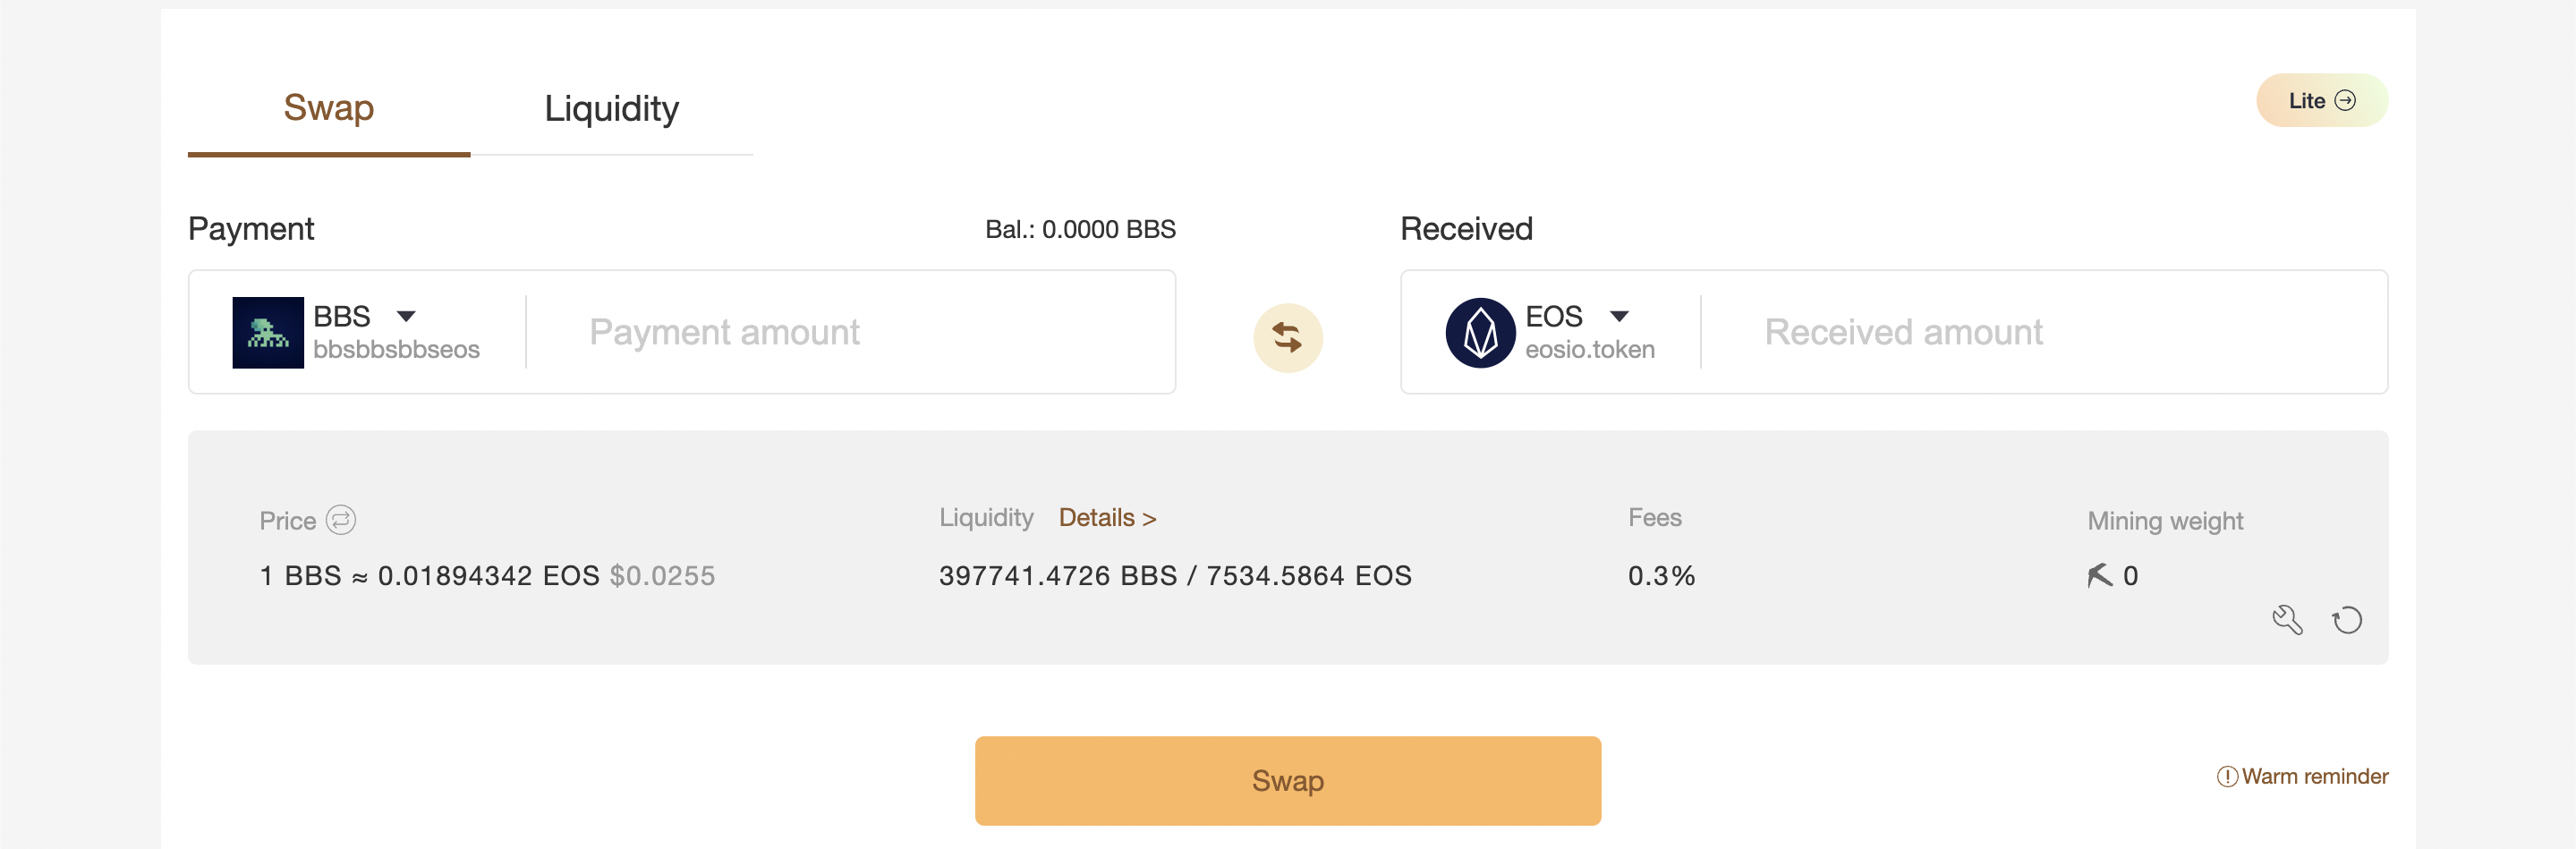Screen dimensions: 2576x849
Task: Expand the EOS token dropdown arrow
Action: click(x=1619, y=316)
